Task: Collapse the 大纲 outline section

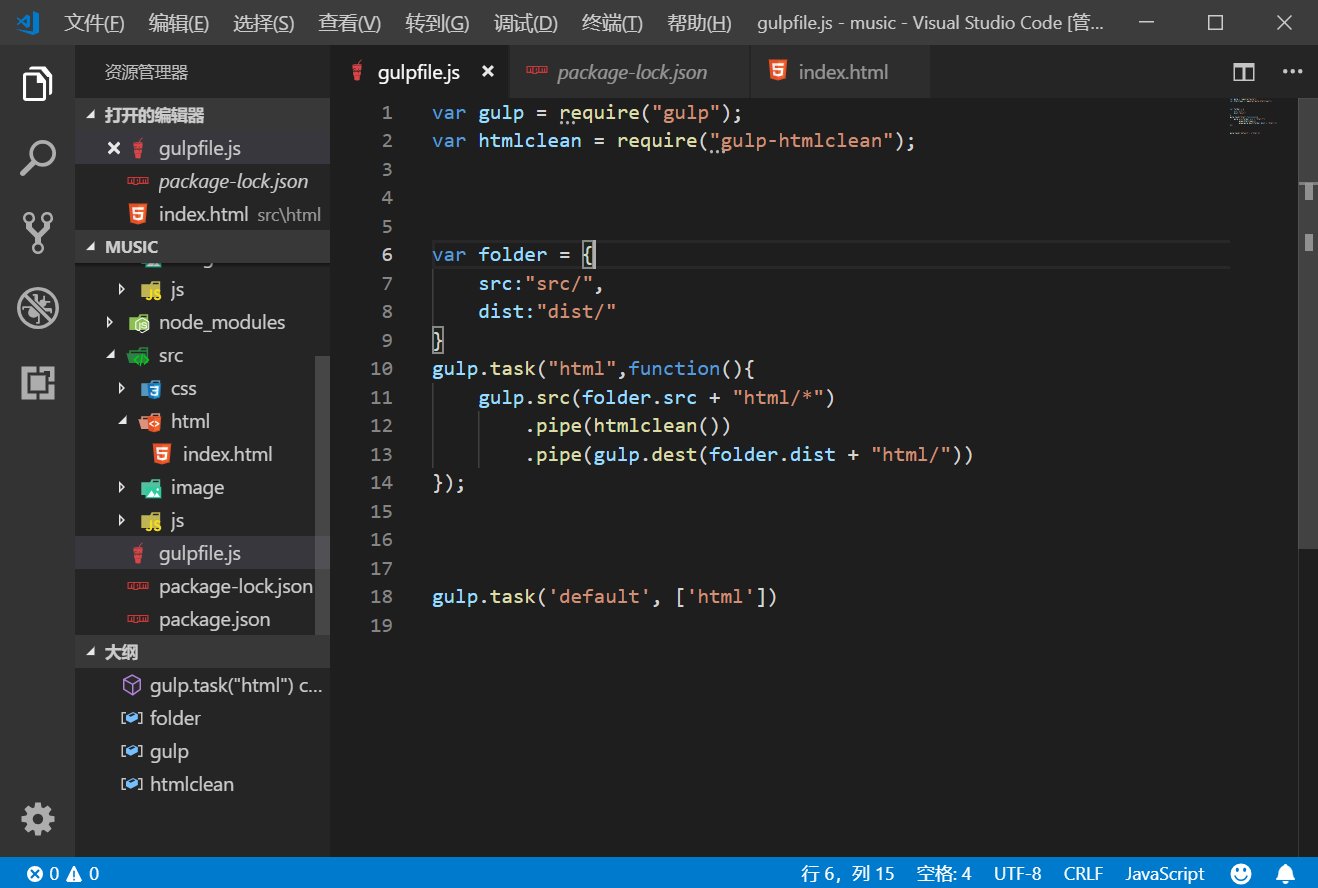Action: [x=202, y=652]
